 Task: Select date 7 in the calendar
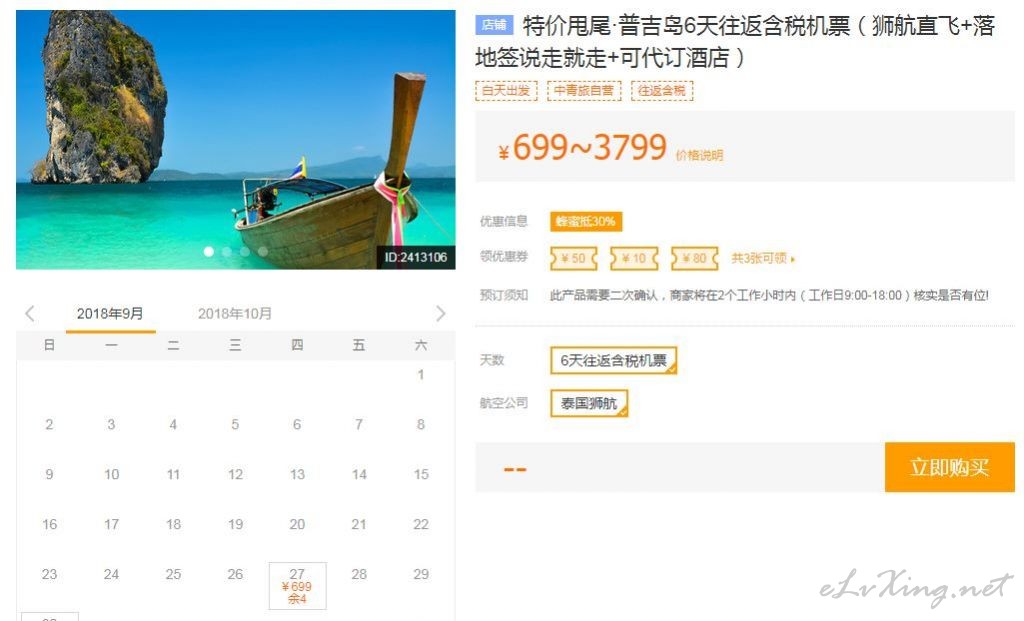(359, 424)
